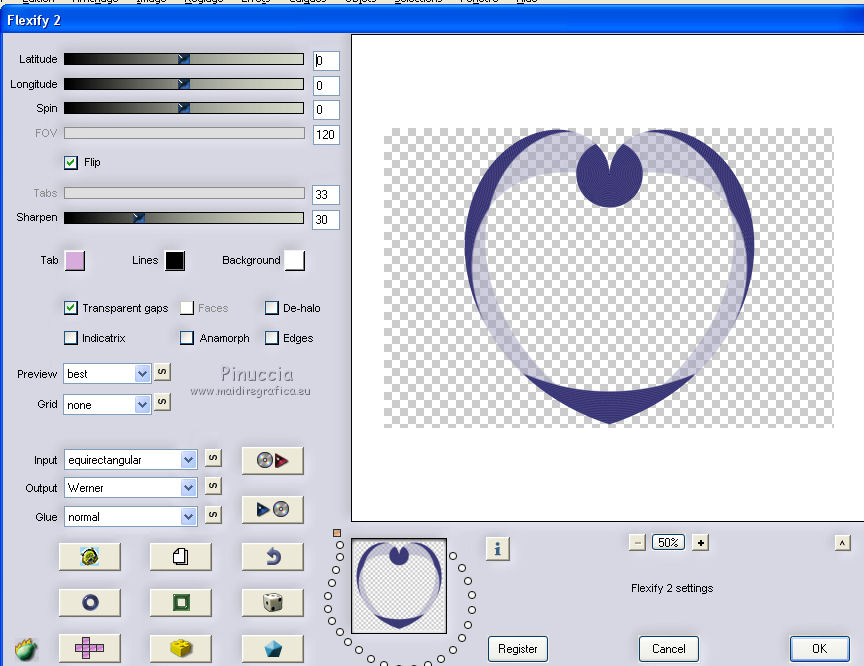Click the disabled Faces checkbox

pyautogui.click(x=187, y=308)
